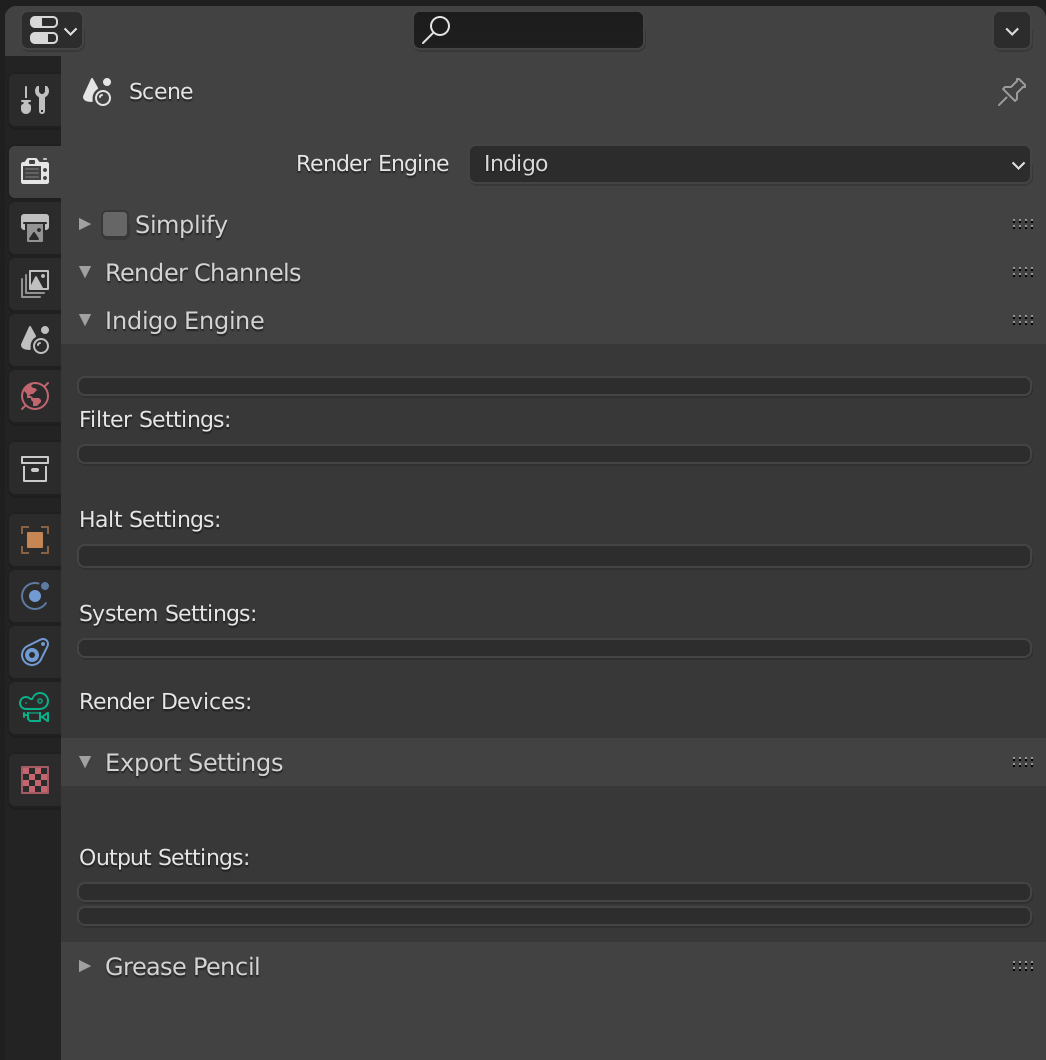Click the drag grip on Simplify panel
The width and height of the screenshot is (1046, 1060).
(x=1022, y=224)
